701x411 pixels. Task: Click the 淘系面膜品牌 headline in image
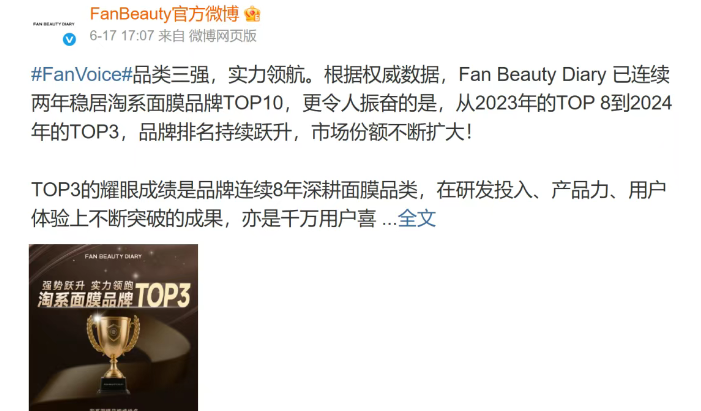pos(85,300)
